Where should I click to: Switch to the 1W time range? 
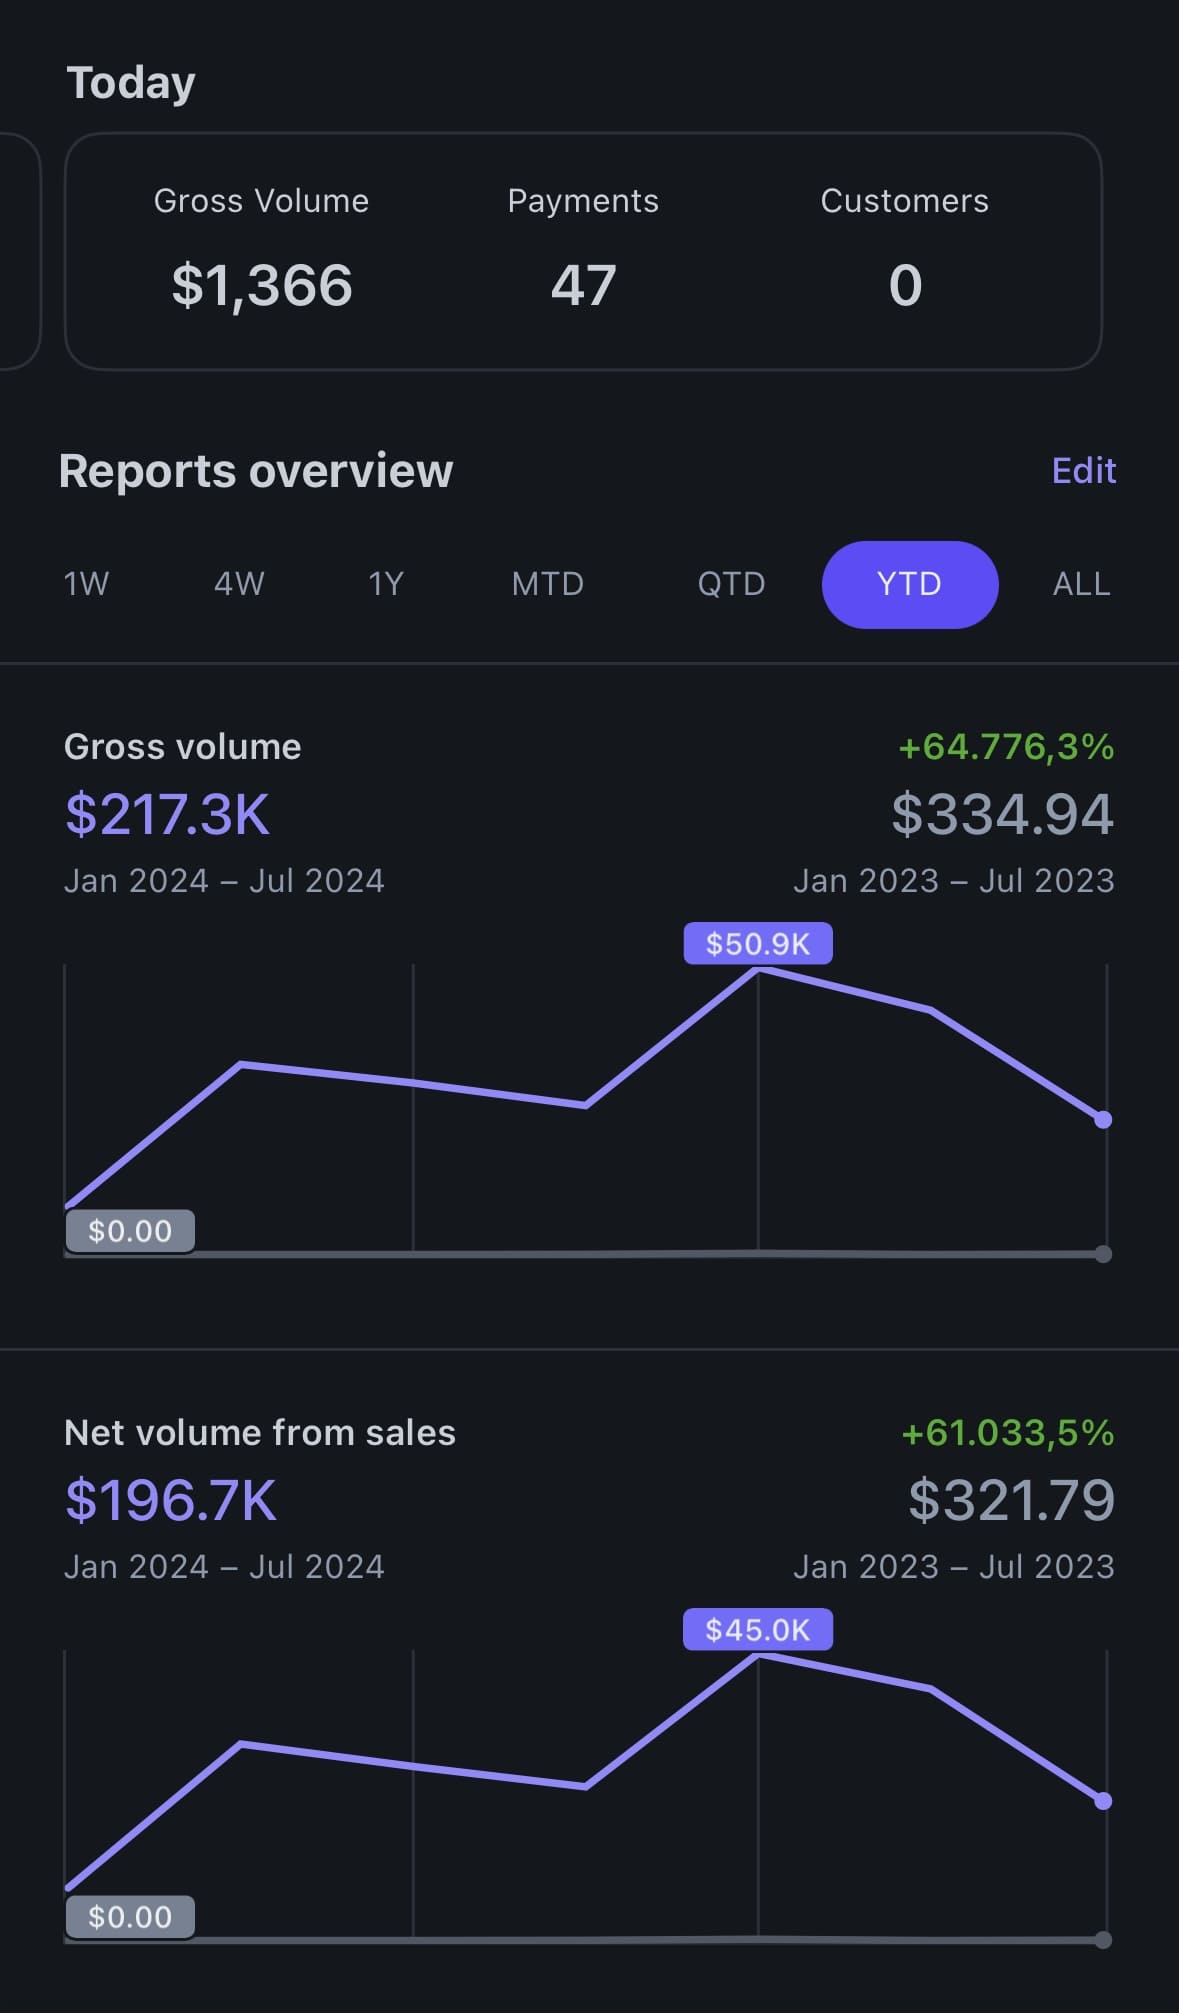[x=86, y=584]
